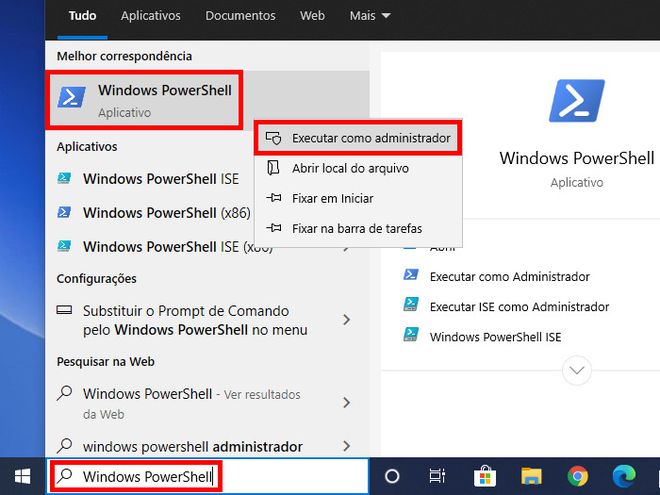Viewport: 660px width, 495px height.
Task: Expand the Substituir o Prompt de Comando arrow
Action: point(346,320)
